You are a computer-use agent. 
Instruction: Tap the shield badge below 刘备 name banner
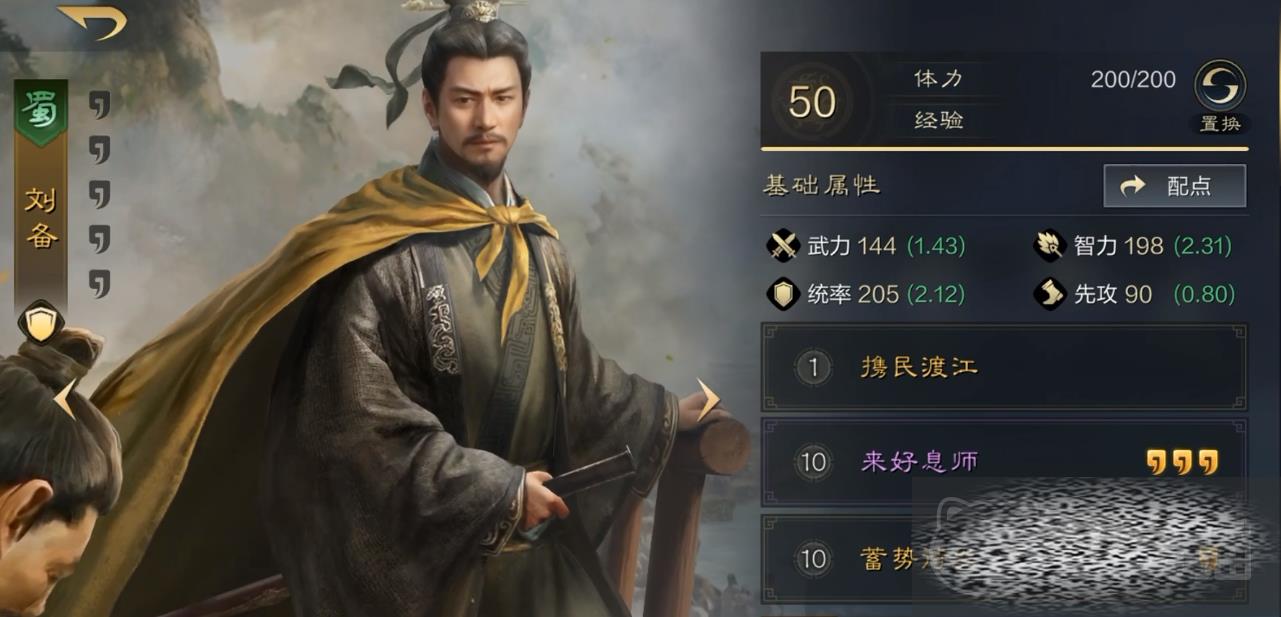[41, 322]
